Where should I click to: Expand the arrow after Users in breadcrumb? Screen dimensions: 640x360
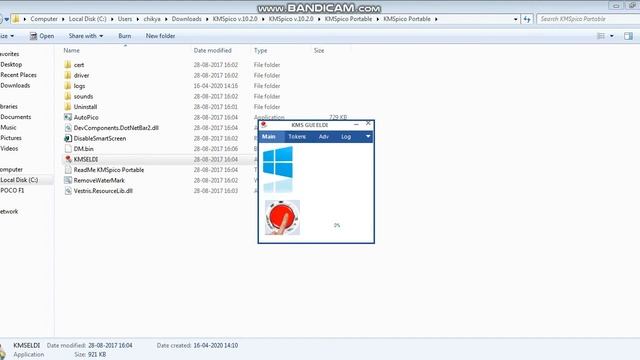[138, 19]
